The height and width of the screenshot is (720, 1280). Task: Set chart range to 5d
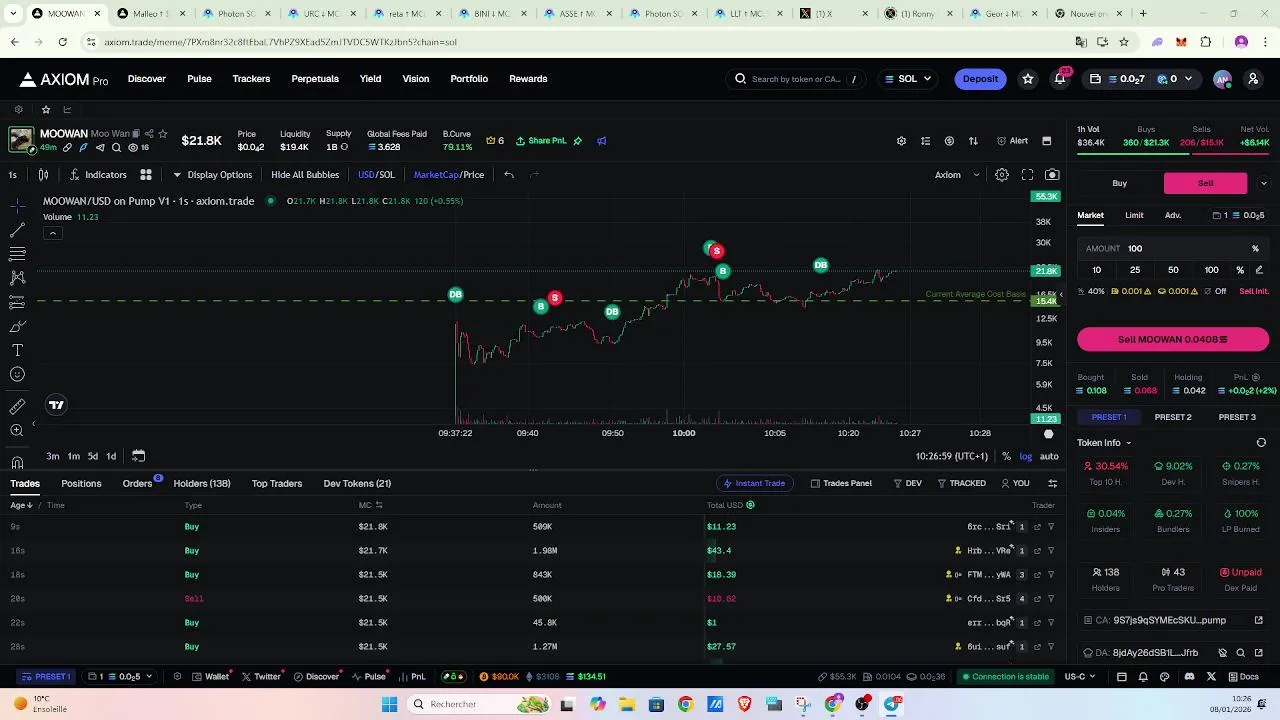(x=92, y=456)
